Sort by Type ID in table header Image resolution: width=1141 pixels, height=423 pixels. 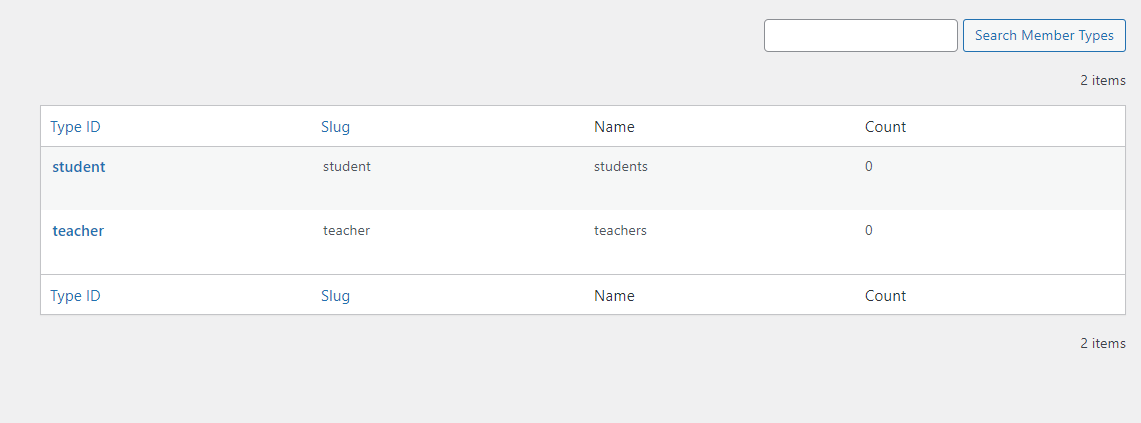coord(76,127)
